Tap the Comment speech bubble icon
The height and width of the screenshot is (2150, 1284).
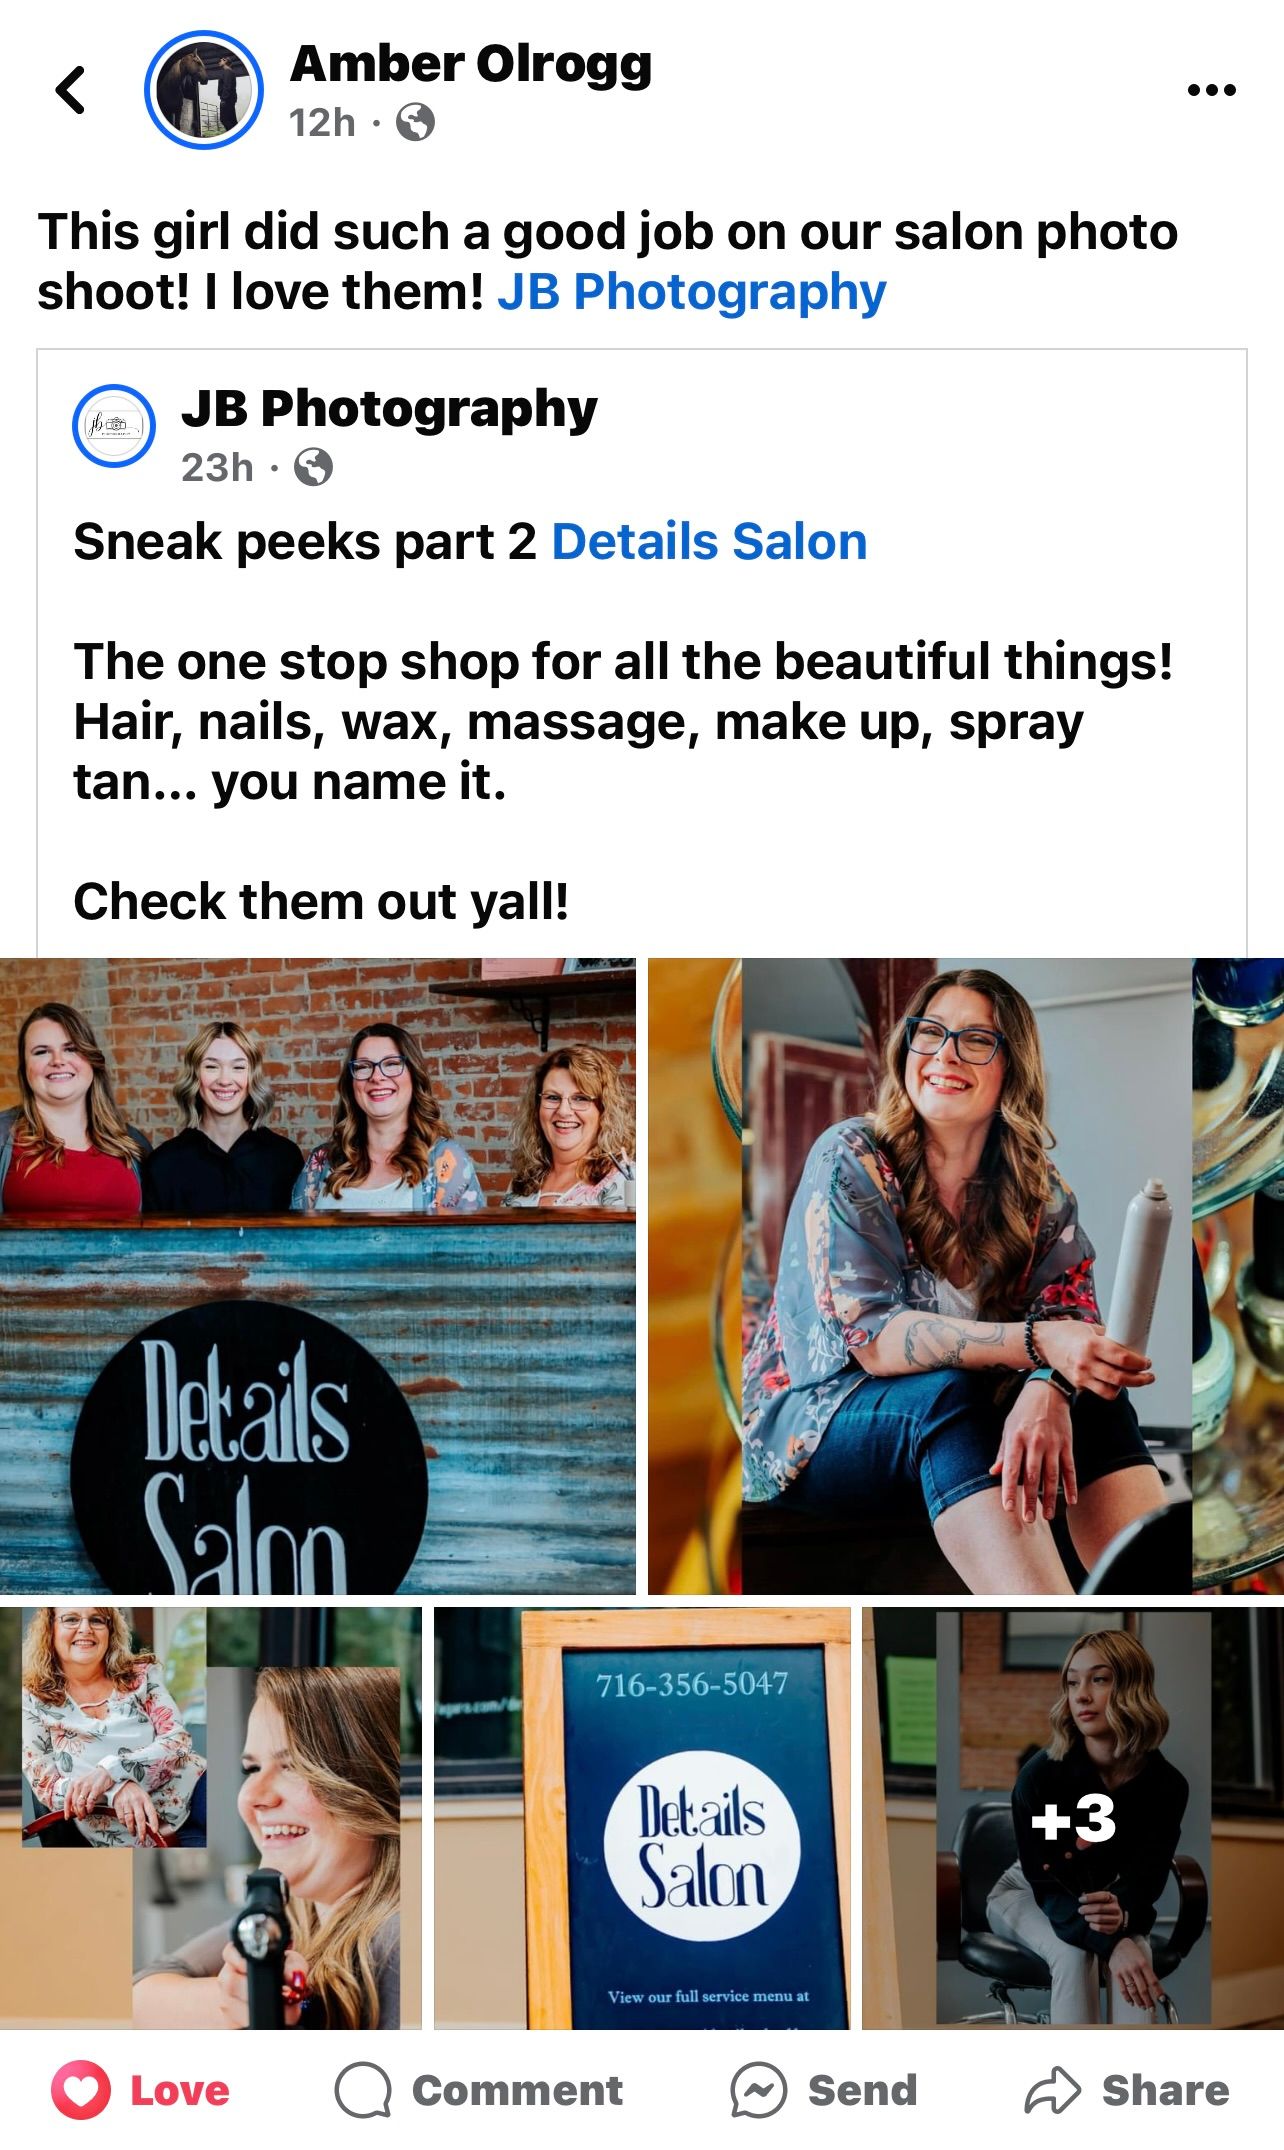coord(362,2091)
